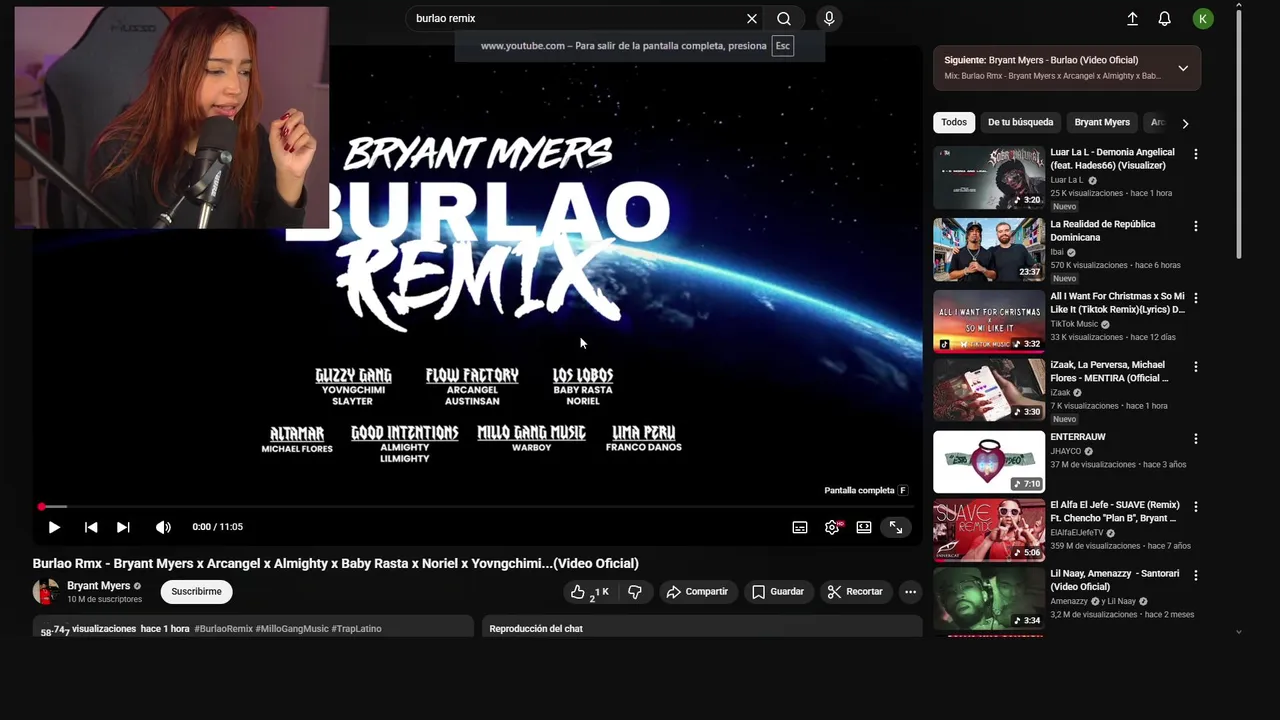Clip the video with Recortar
The image size is (1280, 720).
pyautogui.click(x=855, y=592)
